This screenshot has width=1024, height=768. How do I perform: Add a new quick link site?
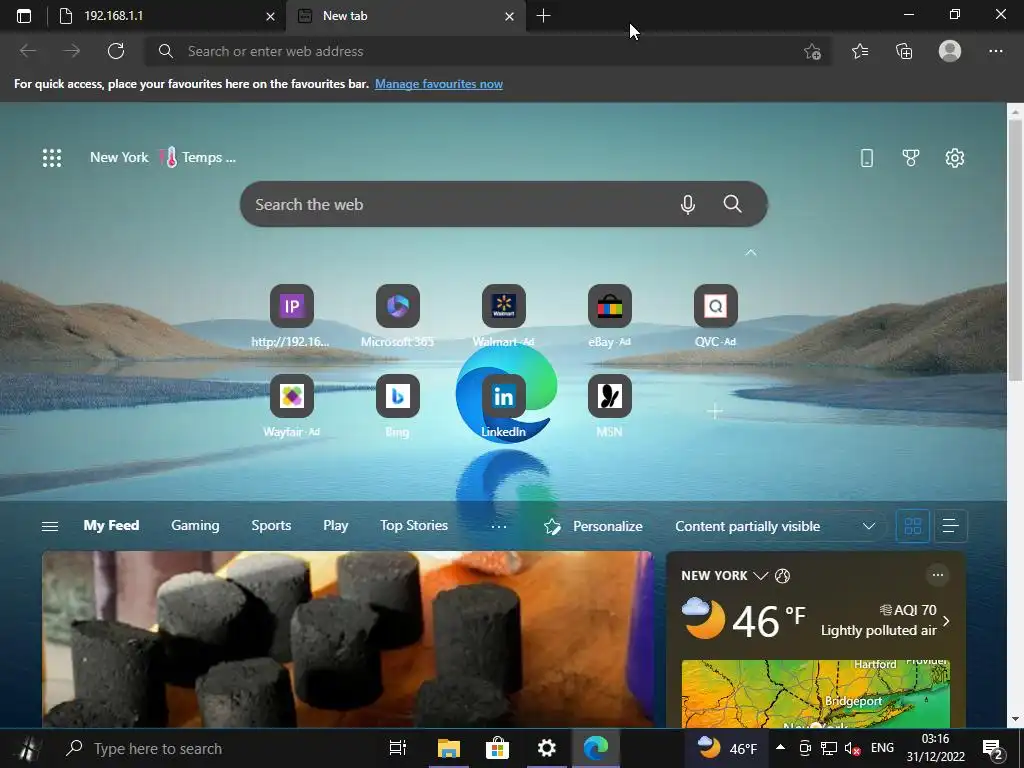[715, 411]
